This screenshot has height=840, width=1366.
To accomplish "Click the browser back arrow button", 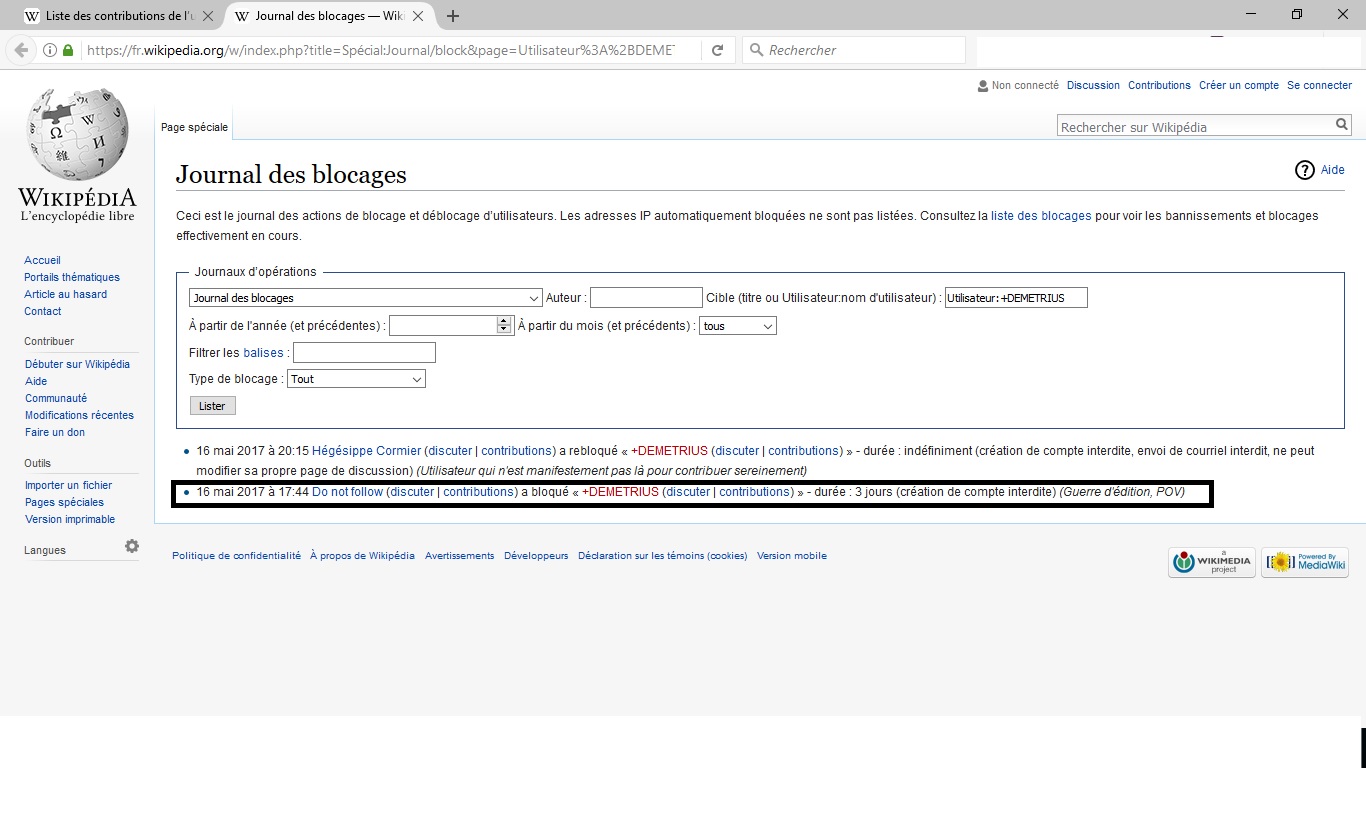I will (x=21, y=50).
